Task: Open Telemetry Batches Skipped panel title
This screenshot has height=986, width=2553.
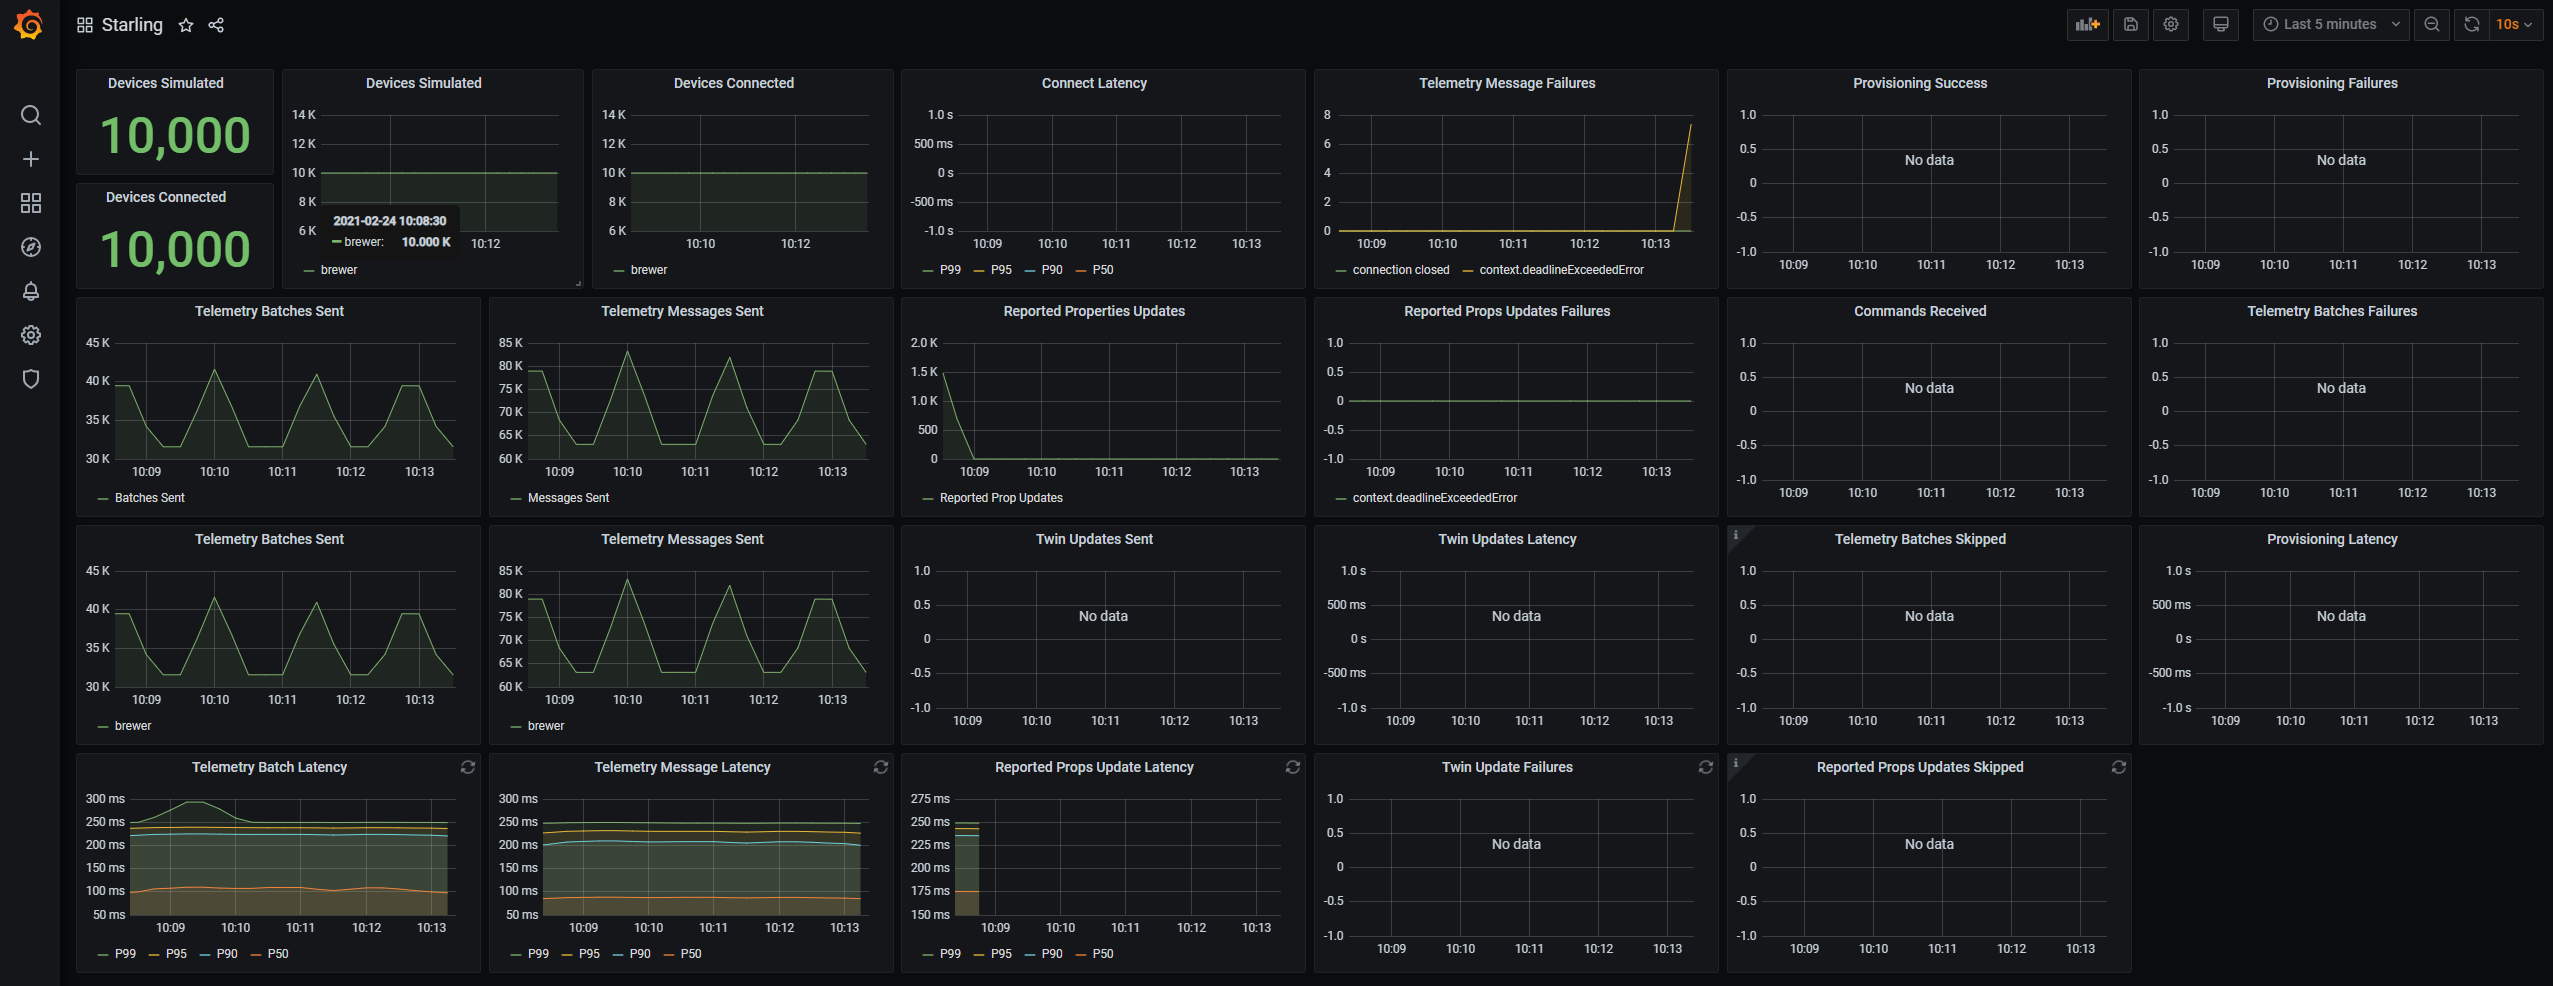Action: pos(1920,539)
